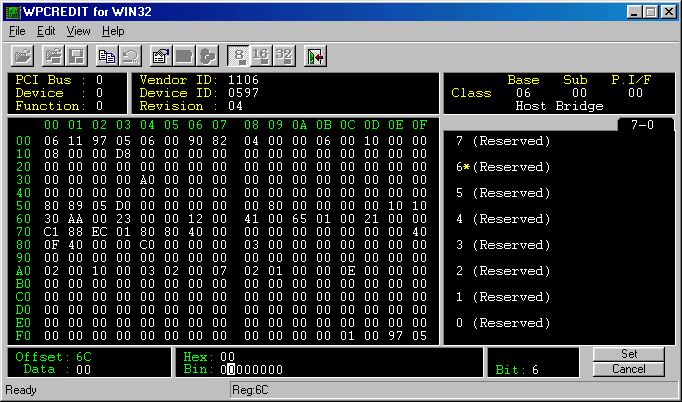The width and height of the screenshot is (682, 402).
Task: Click row header F0 in hex grid
Action: [x=23, y=336]
